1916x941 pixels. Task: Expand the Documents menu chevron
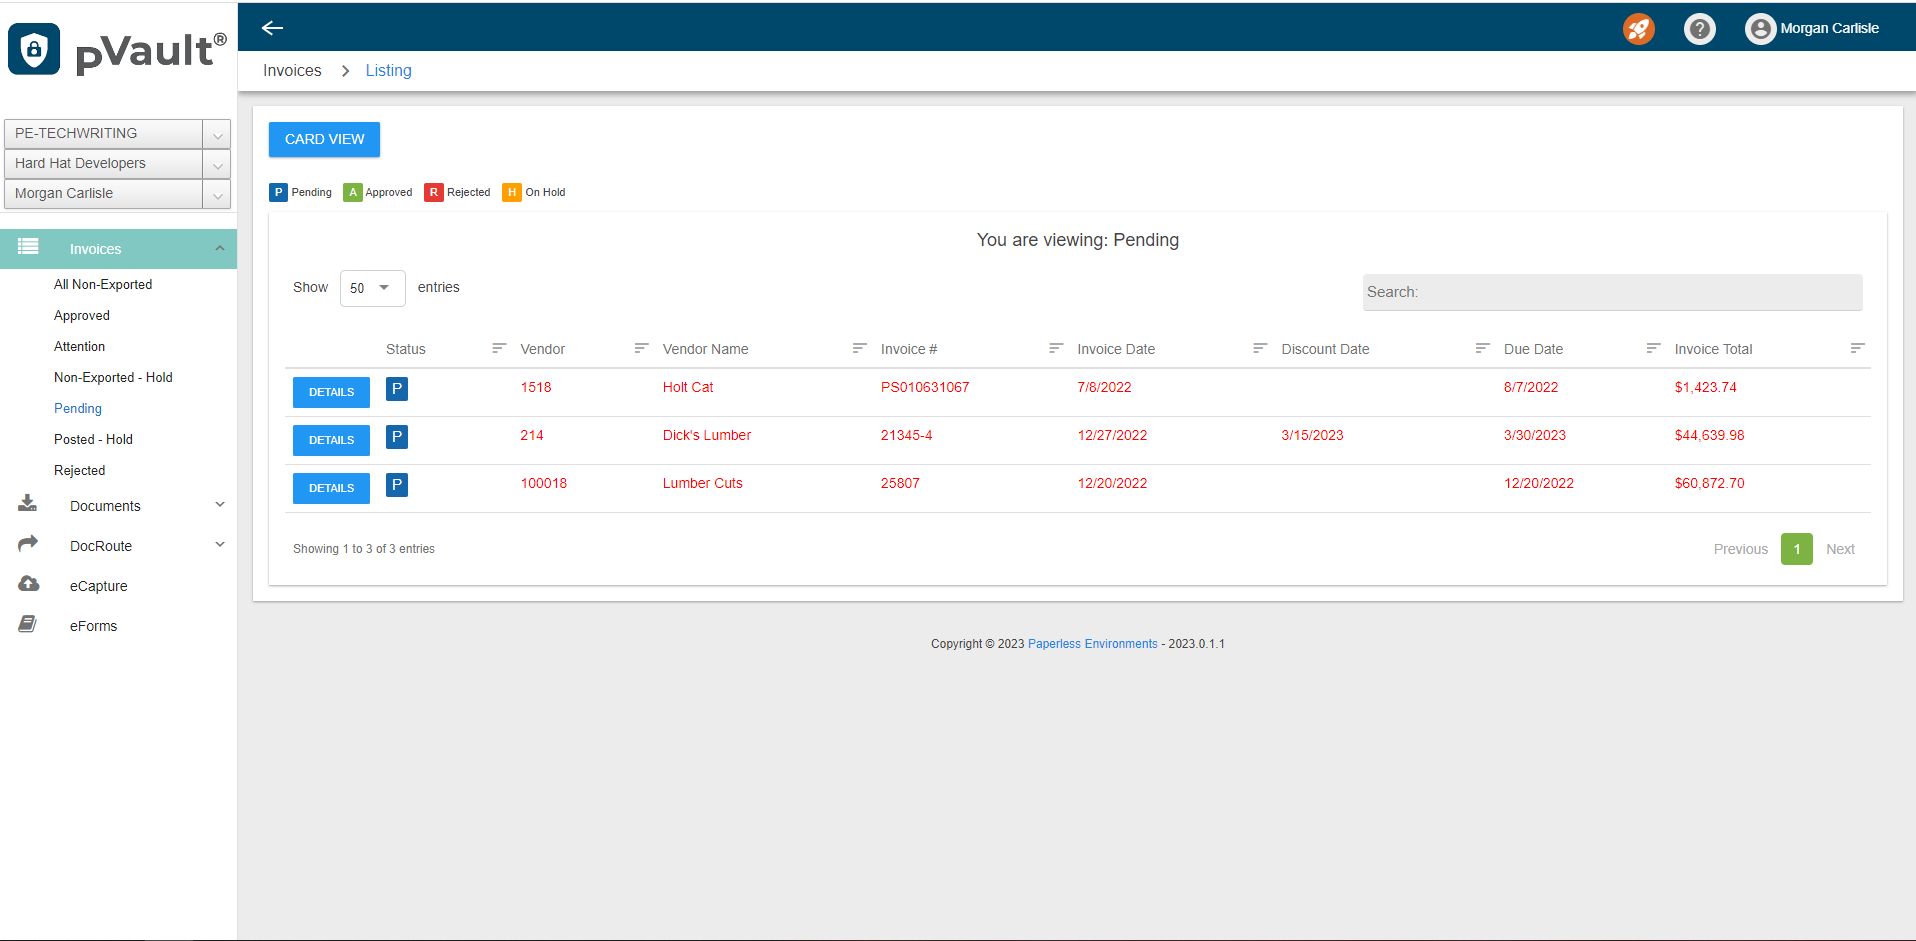point(220,505)
